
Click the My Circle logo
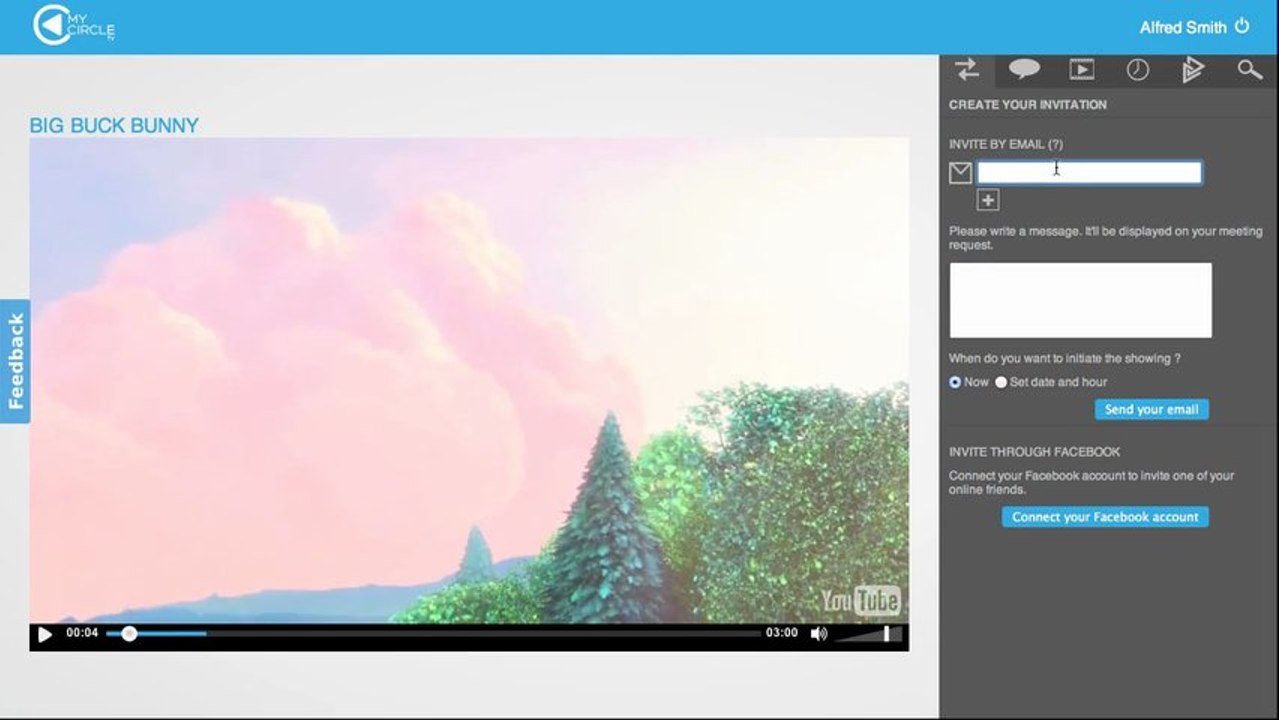tap(74, 26)
